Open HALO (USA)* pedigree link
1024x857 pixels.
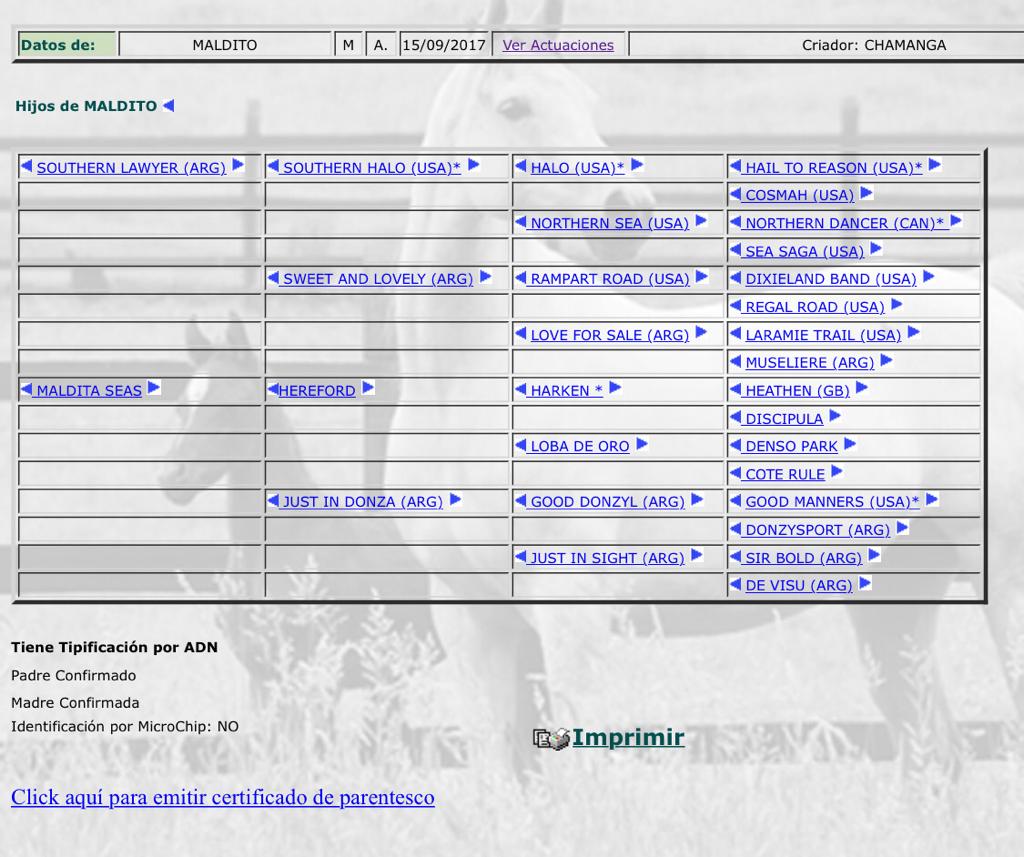point(577,168)
